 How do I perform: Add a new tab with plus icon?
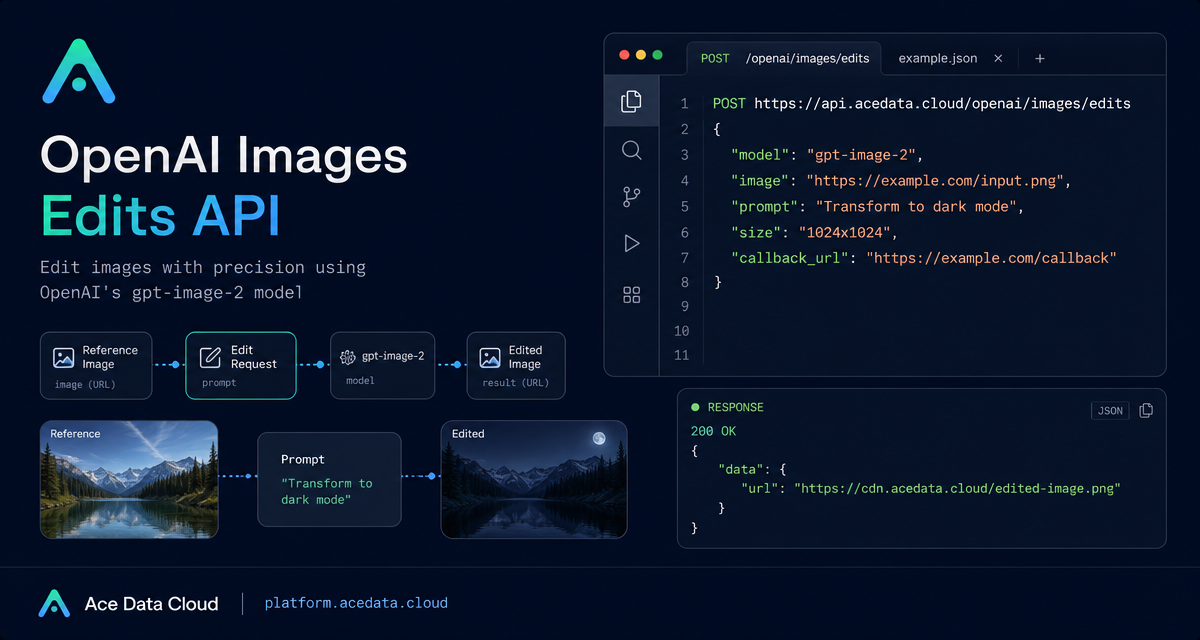coord(1039,58)
